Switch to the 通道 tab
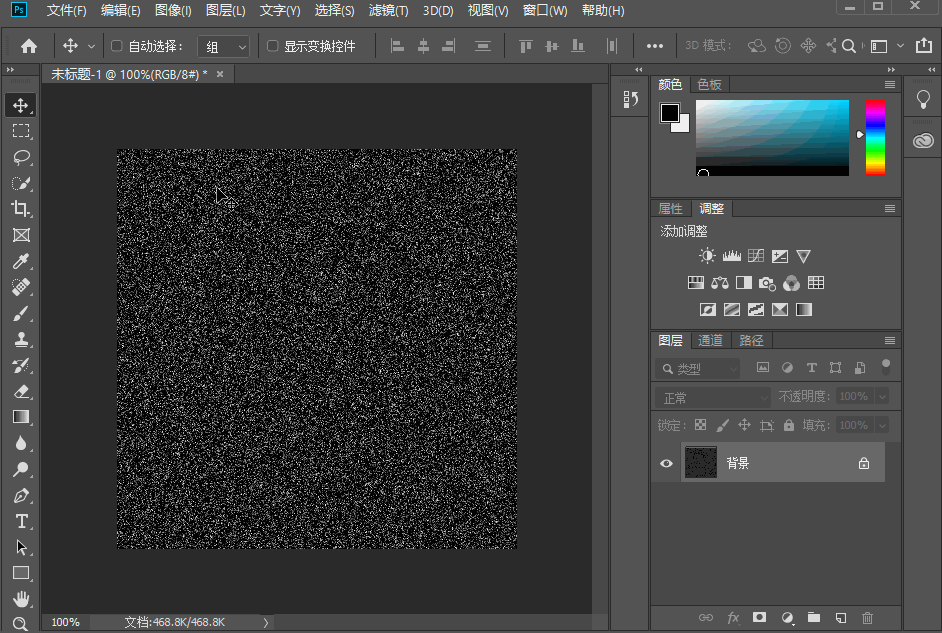Screen dimensions: 942x633 pos(710,340)
